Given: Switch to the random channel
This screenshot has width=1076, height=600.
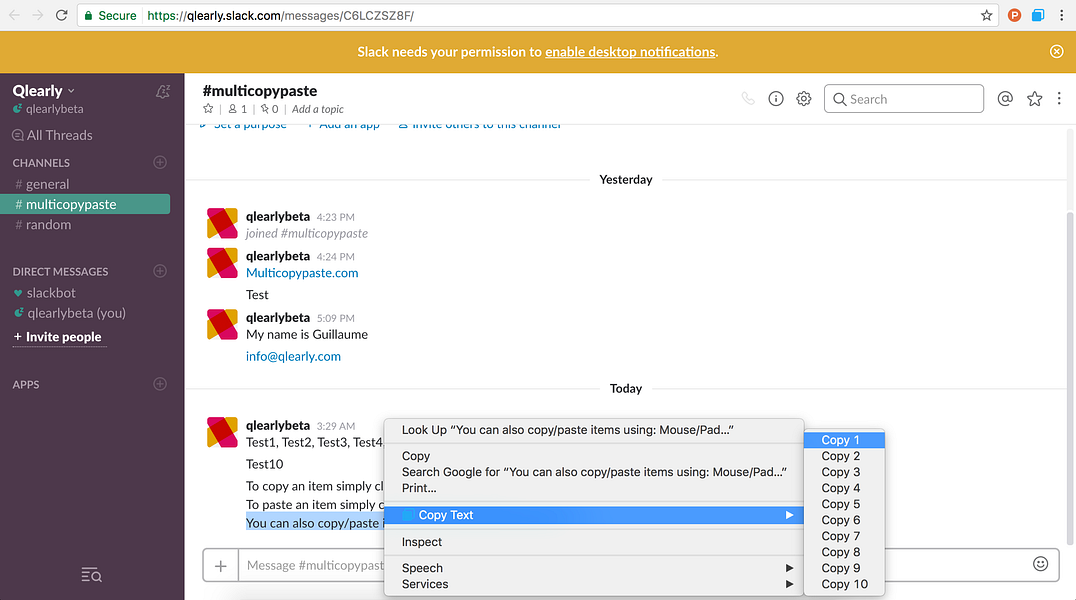Looking at the screenshot, I should pos(43,224).
